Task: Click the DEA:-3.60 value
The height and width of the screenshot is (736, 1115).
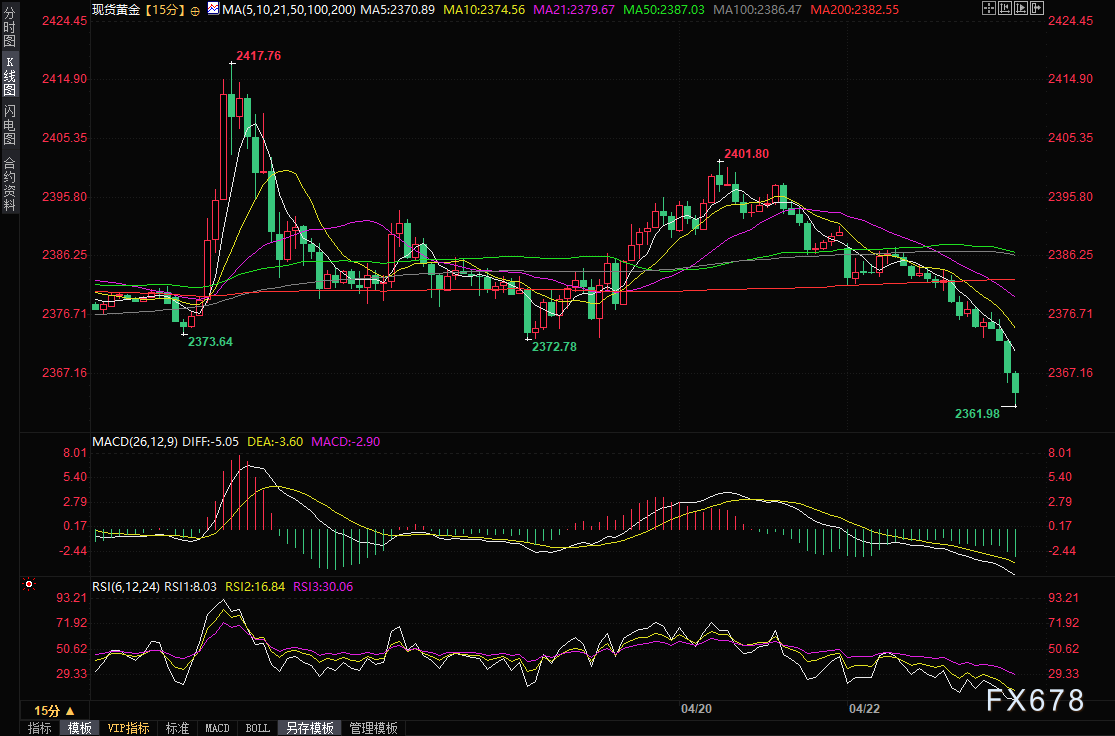Action: click(275, 442)
